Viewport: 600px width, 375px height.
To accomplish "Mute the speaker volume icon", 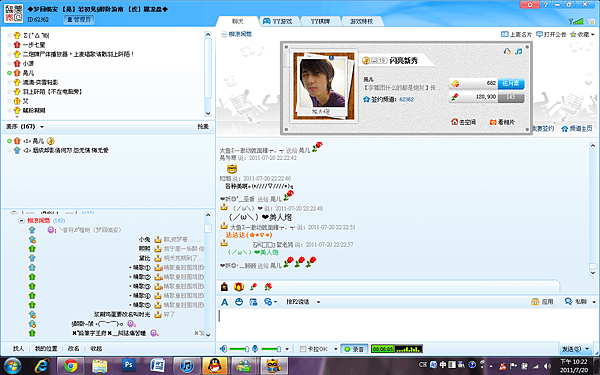I will tap(224, 349).
